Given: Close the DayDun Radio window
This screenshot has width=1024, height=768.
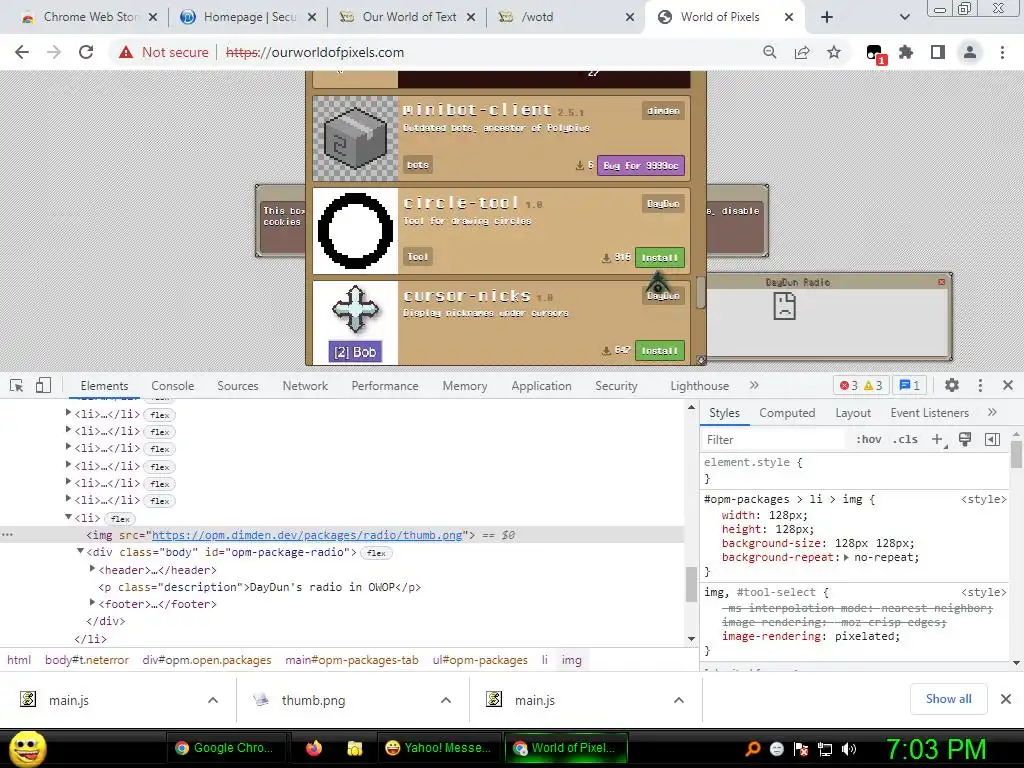Looking at the screenshot, I should [941, 282].
